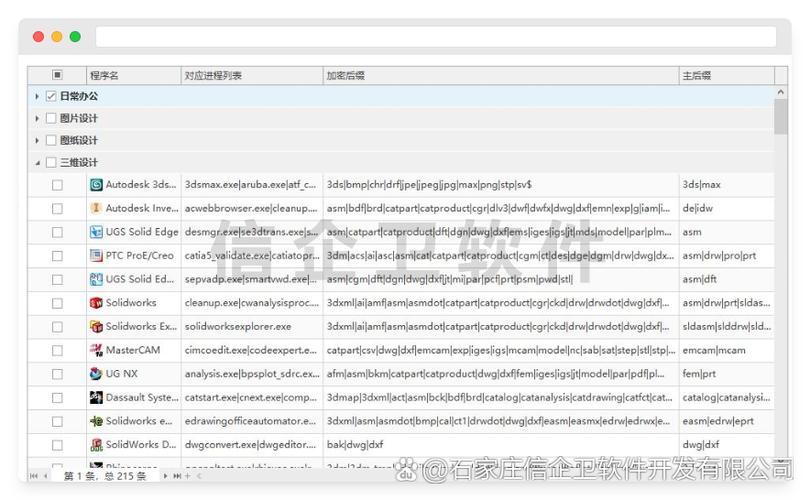Go to the previous record with pager arrow
Screen dimensions: 810x500
coord(46,476)
